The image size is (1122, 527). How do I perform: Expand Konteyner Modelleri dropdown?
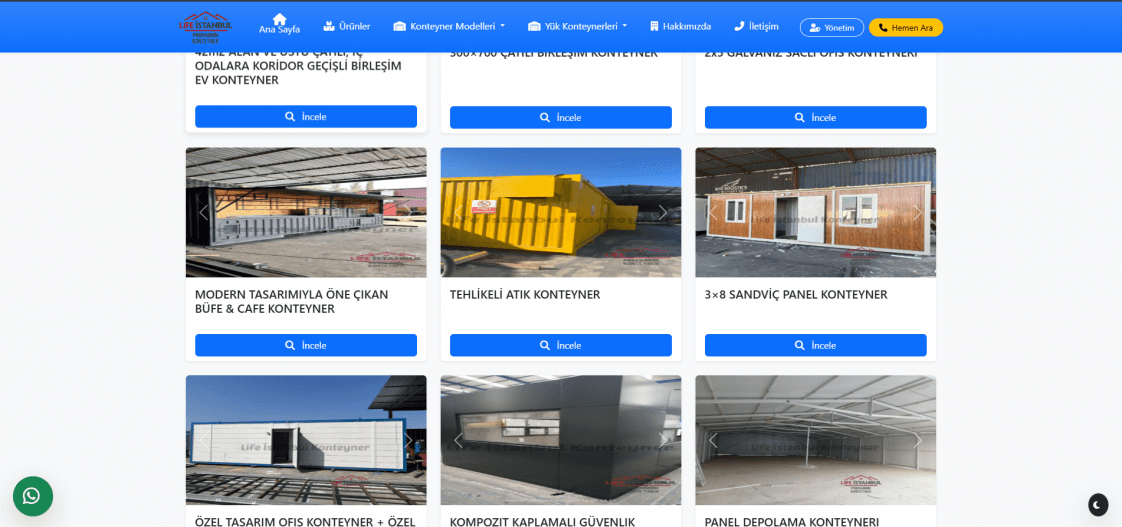coord(449,26)
